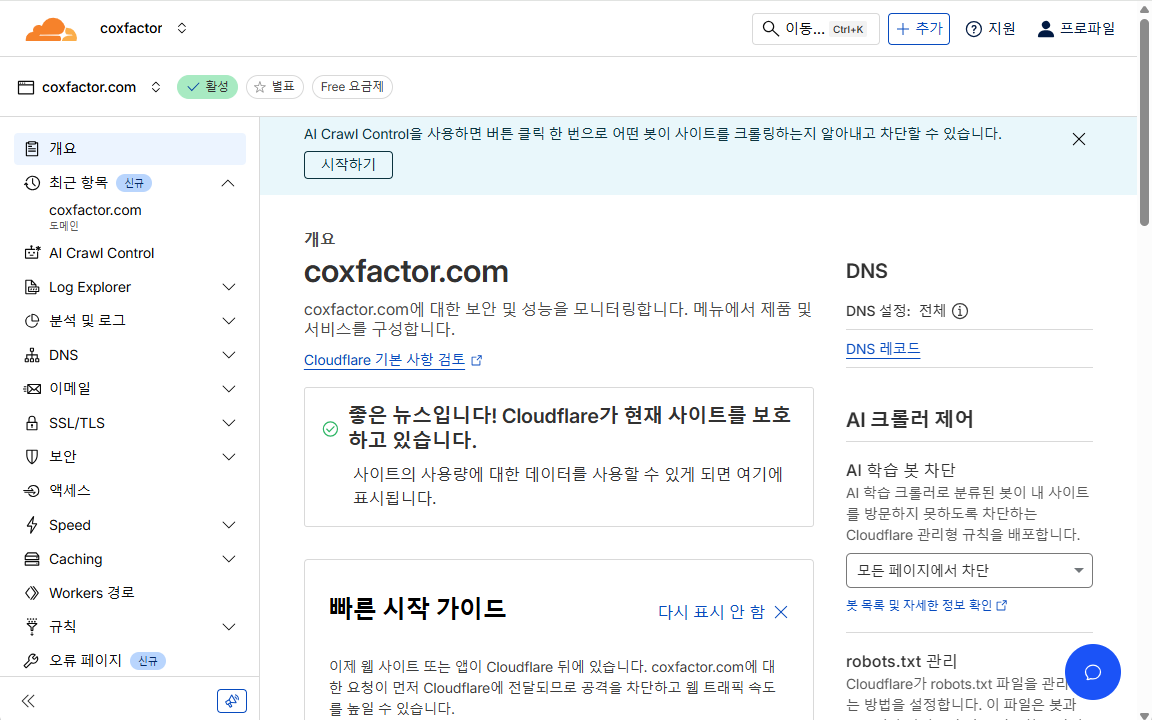Expand 이메일 sidebar chevron

[228, 389]
